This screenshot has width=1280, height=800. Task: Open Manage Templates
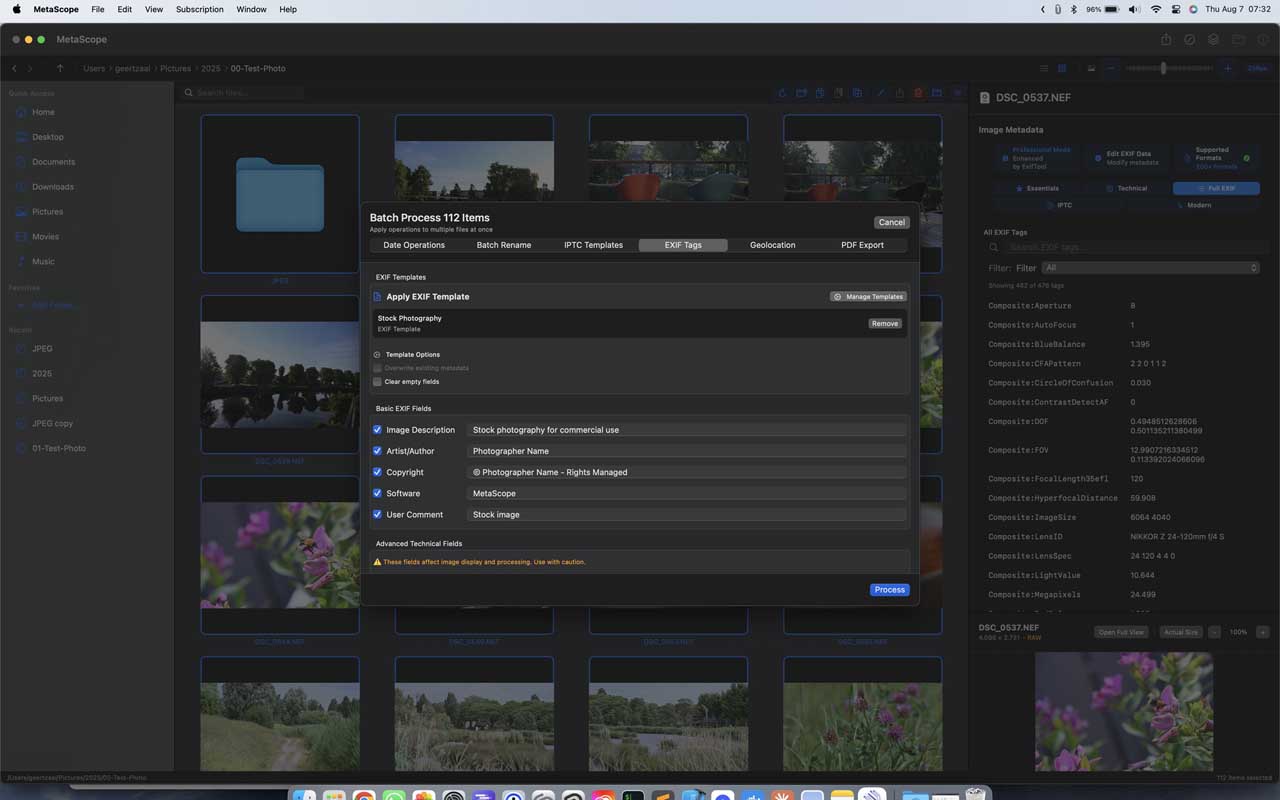click(868, 297)
